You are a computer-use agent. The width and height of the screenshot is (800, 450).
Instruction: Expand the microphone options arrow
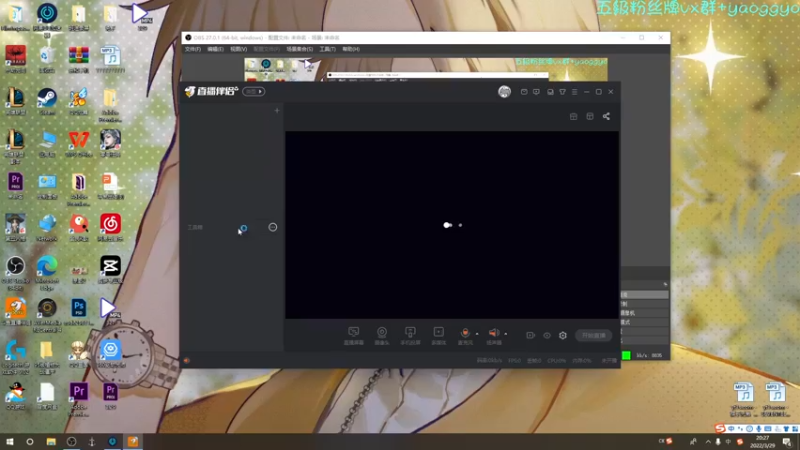click(x=477, y=334)
